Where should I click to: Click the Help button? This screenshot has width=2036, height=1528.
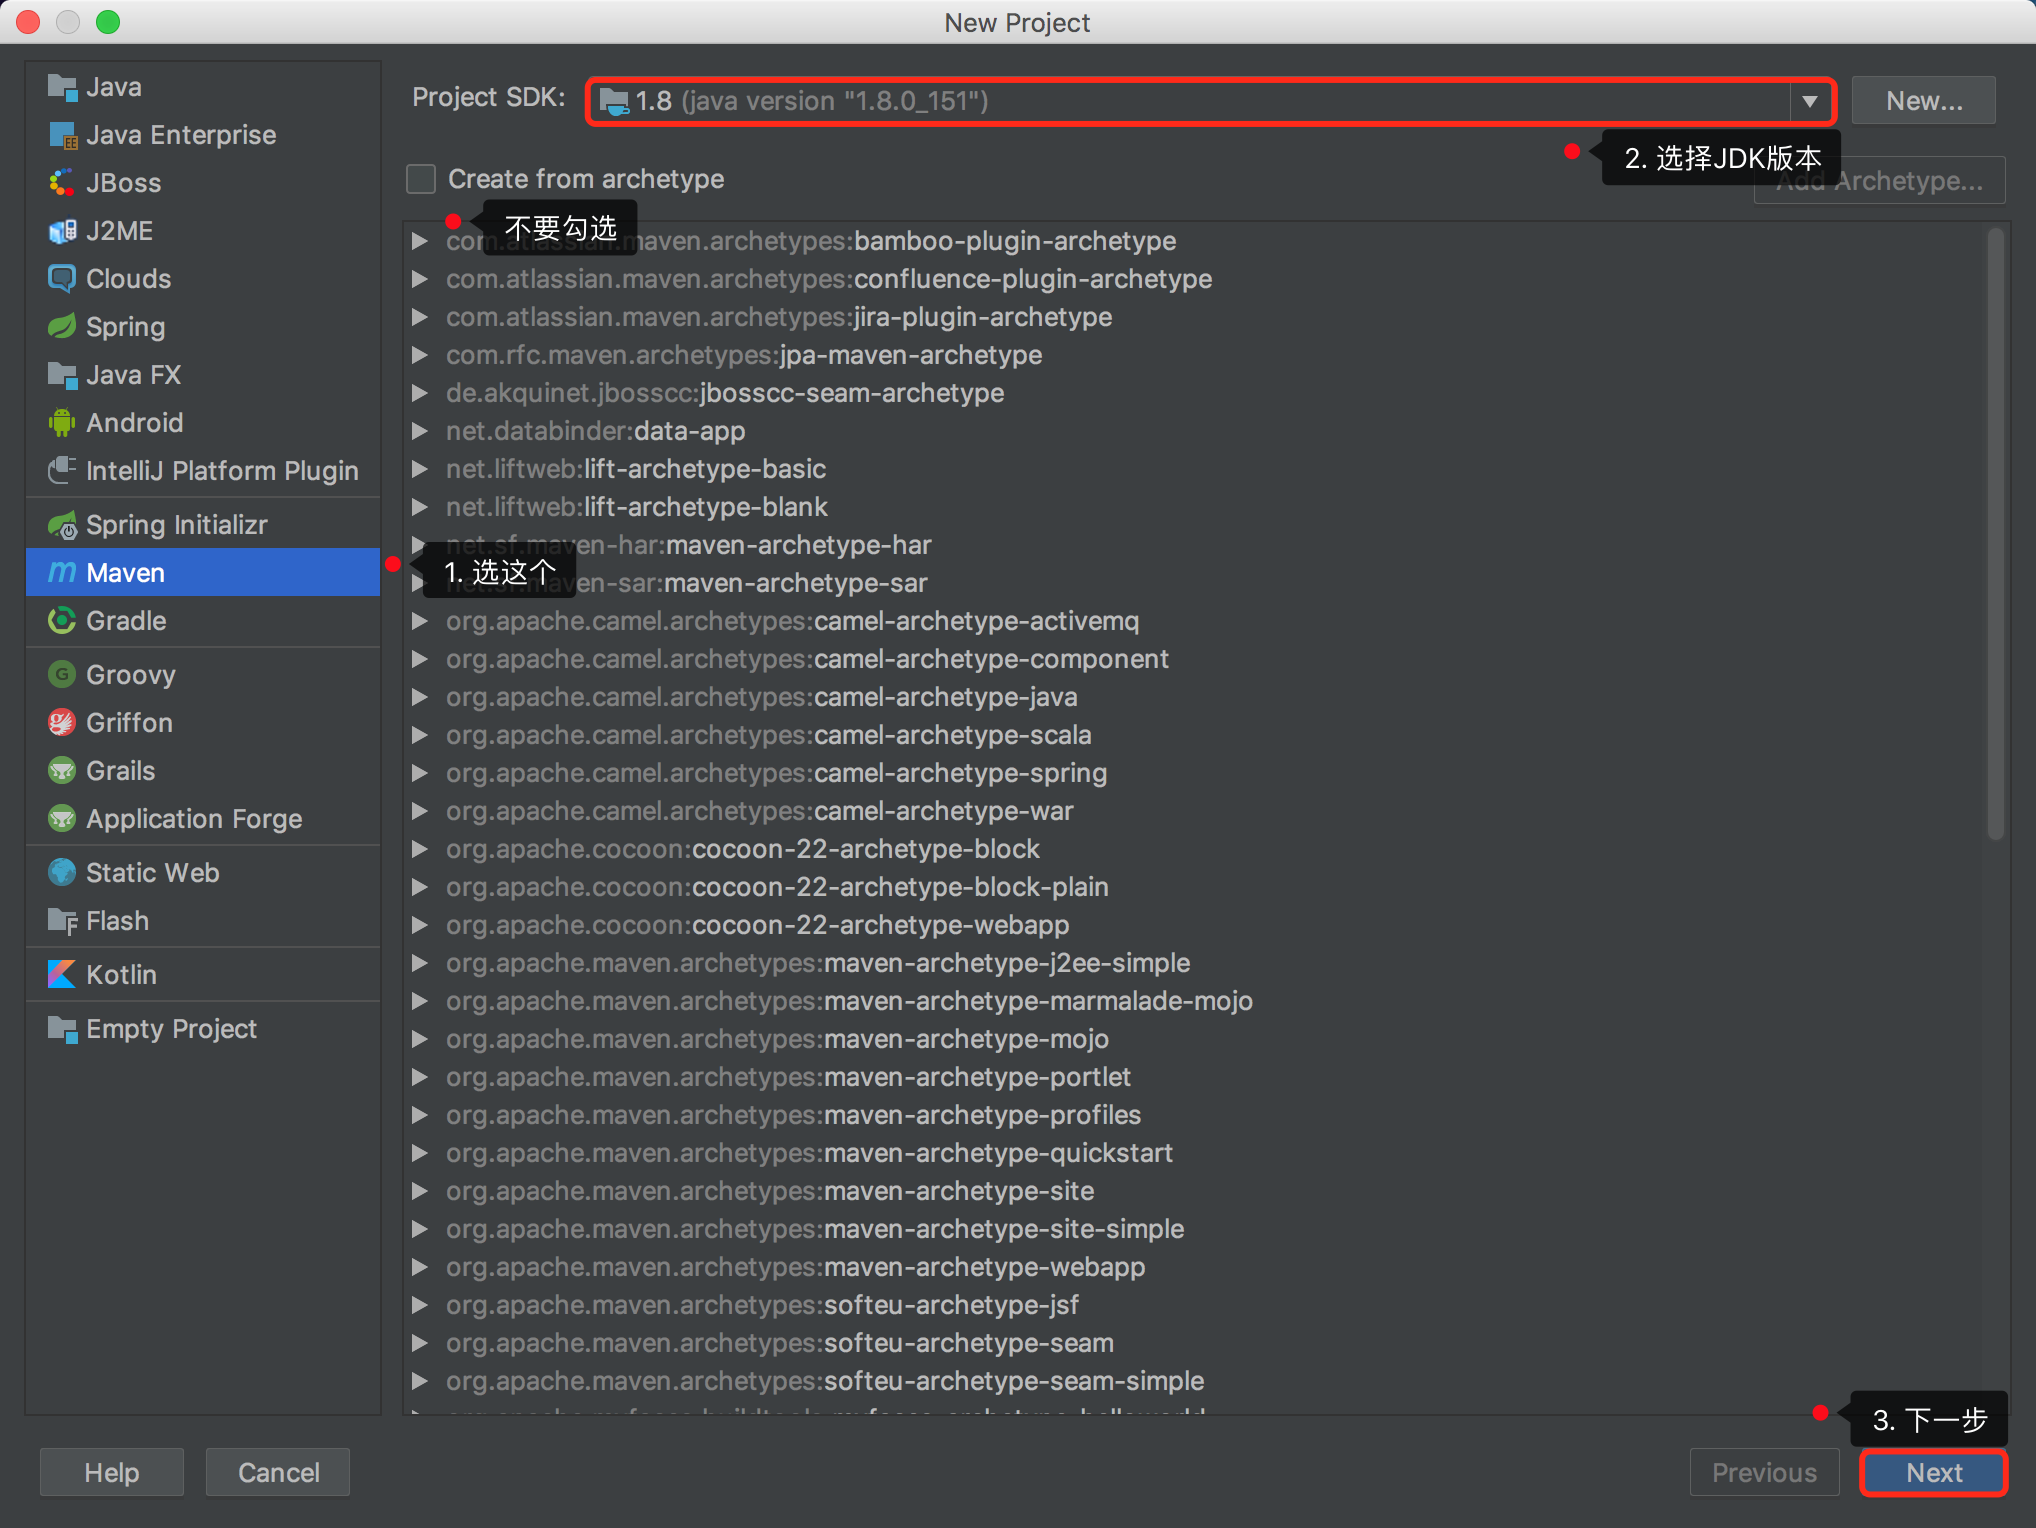coord(112,1473)
